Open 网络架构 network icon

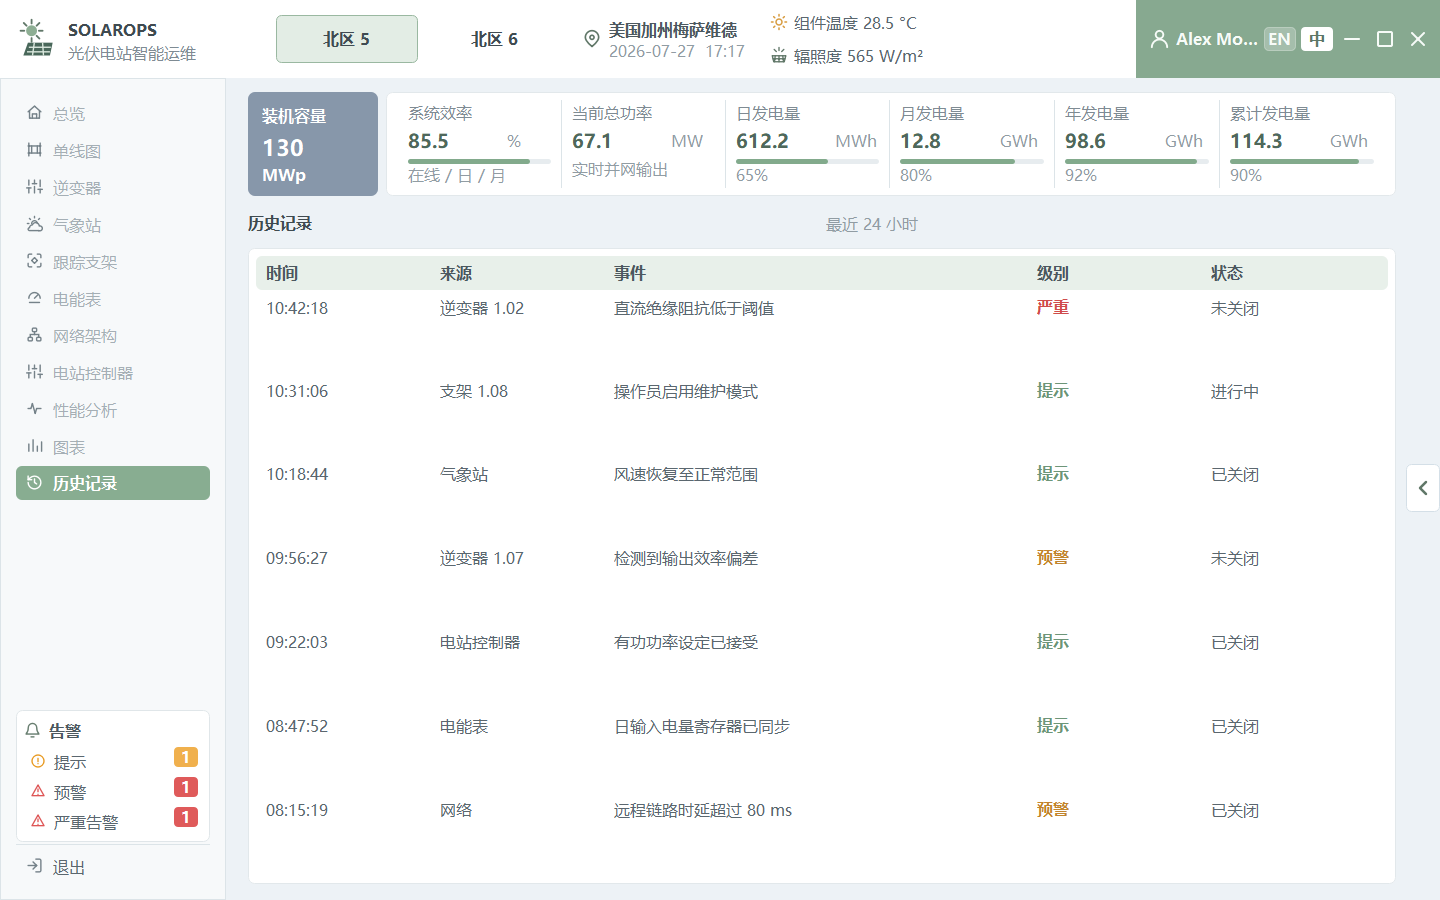35,335
